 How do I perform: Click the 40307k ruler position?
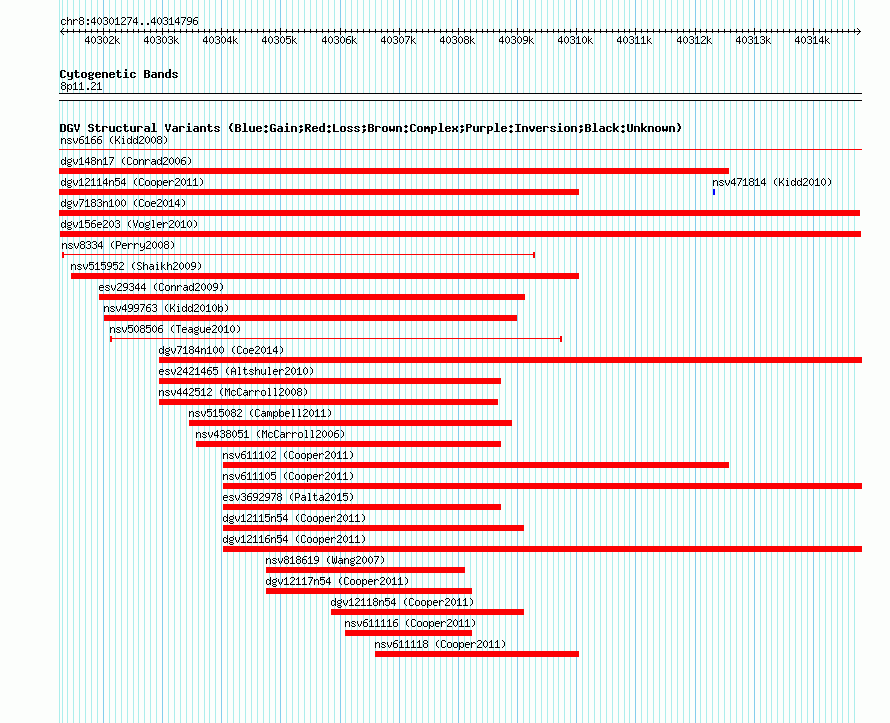(398, 40)
